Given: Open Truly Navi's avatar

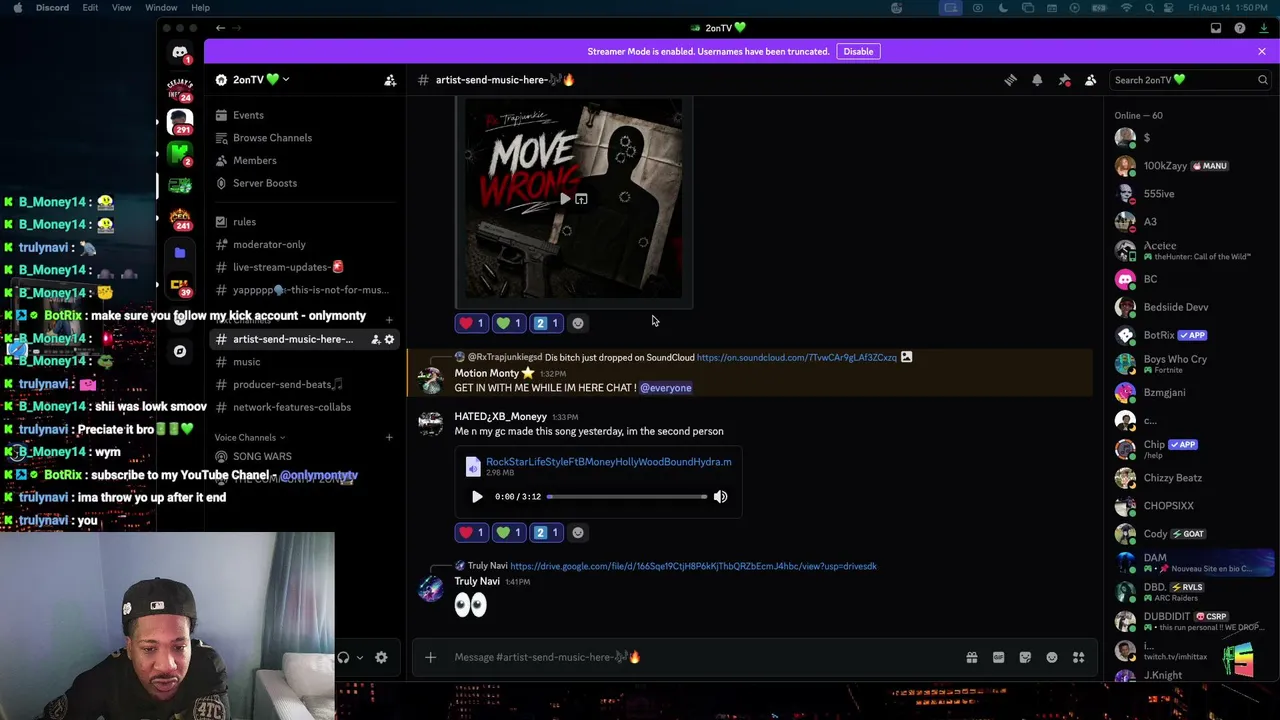Looking at the screenshot, I should [x=430, y=588].
